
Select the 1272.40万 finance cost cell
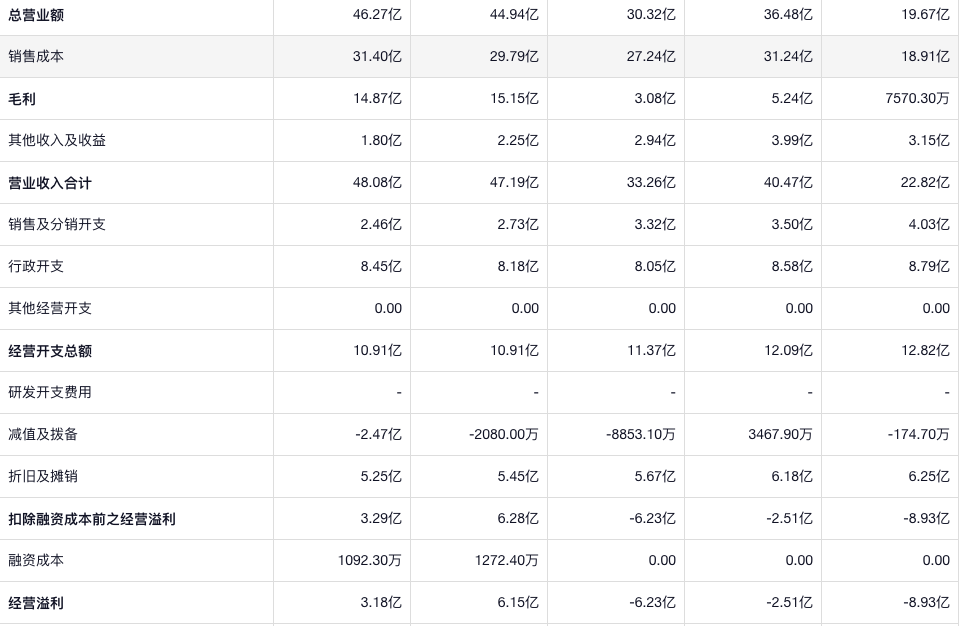pyautogui.click(x=506, y=561)
